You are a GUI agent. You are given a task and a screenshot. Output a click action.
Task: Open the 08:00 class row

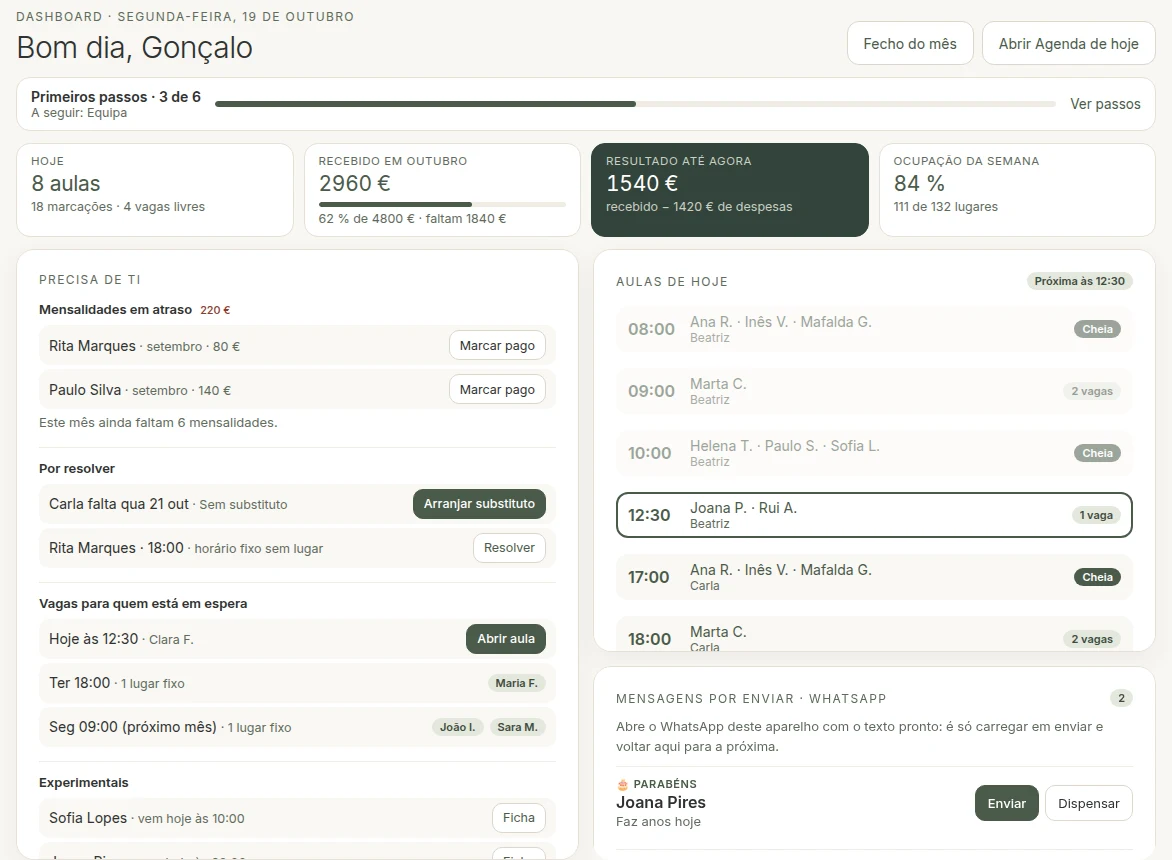[874, 329]
